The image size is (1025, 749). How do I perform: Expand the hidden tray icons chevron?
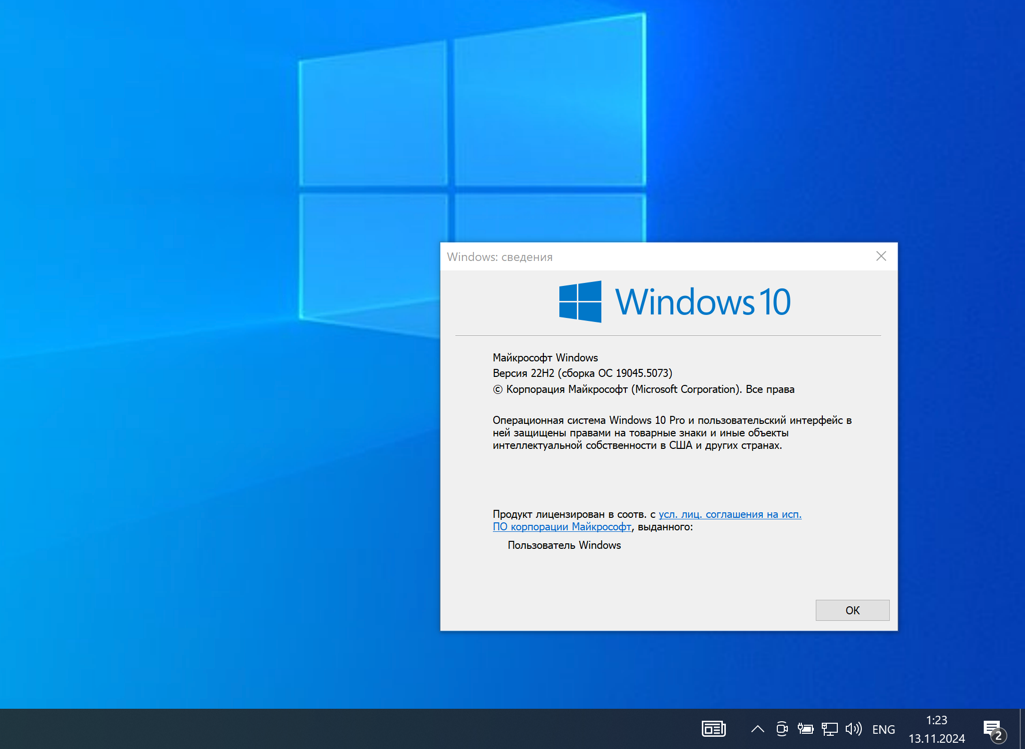click(757, 728)
